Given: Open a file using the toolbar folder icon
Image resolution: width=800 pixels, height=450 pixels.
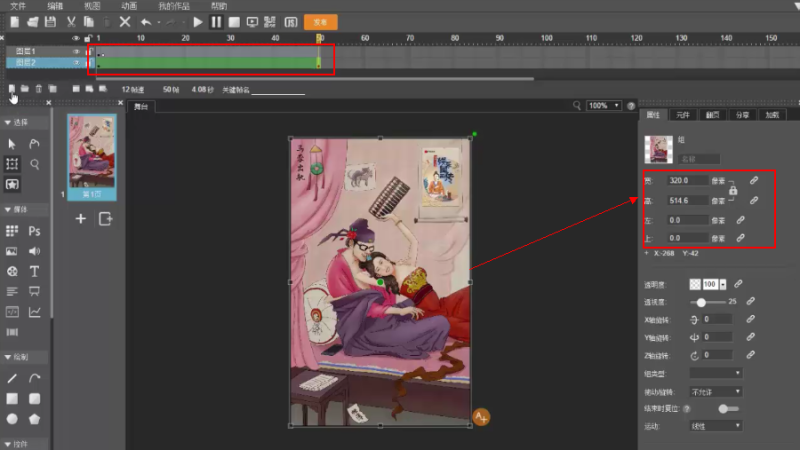Looking at the screenshot, I should [33, 22].
